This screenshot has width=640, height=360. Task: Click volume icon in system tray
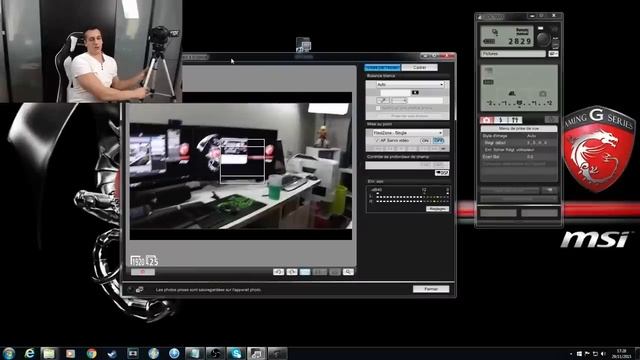(603, 353)
